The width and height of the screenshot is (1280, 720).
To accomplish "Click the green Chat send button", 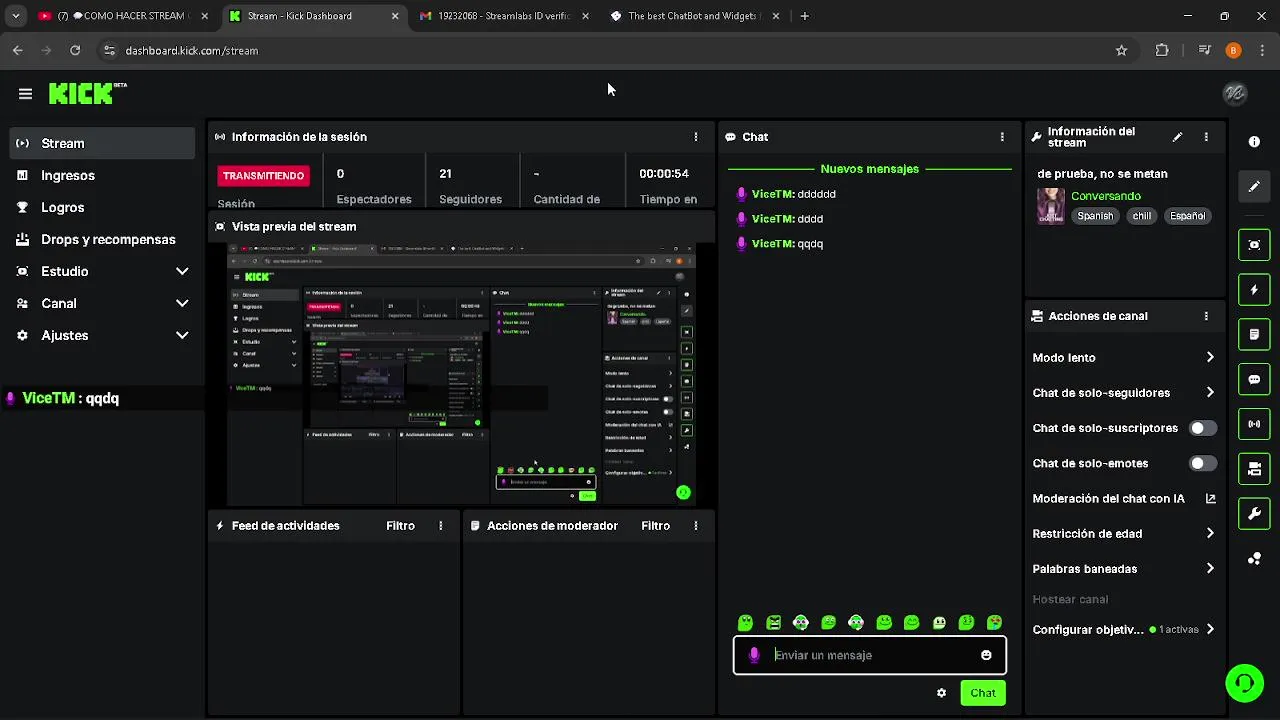I will 982,693.
